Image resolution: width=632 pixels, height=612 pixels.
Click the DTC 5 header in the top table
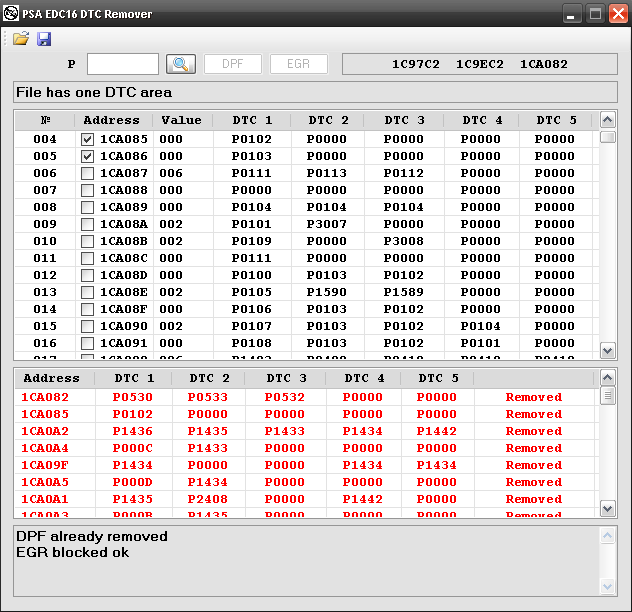click(556, 120)
